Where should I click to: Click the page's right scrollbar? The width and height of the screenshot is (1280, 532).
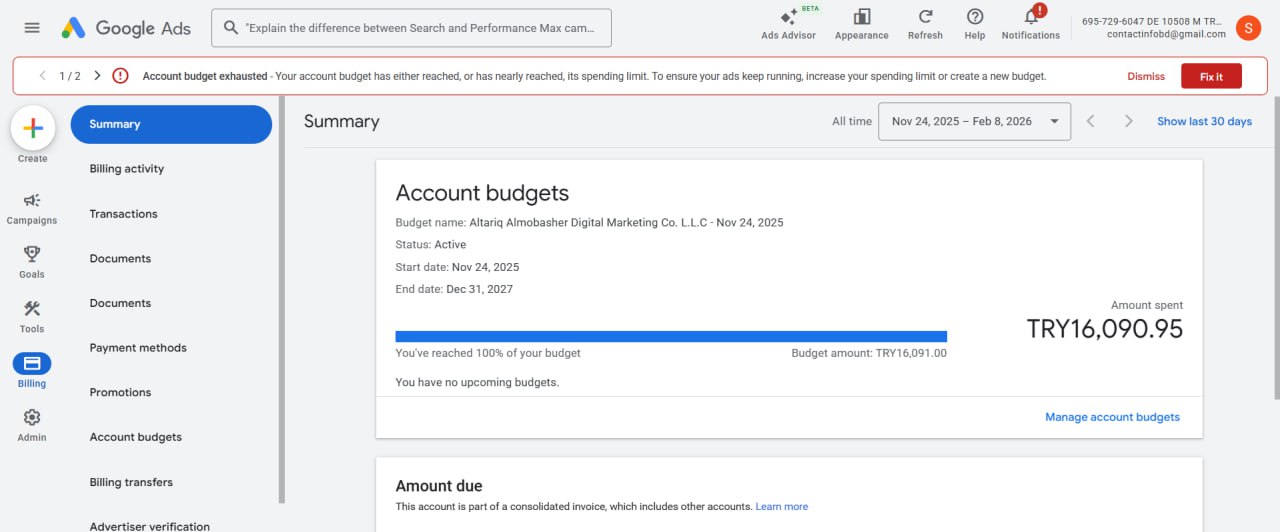point(1276,248)
